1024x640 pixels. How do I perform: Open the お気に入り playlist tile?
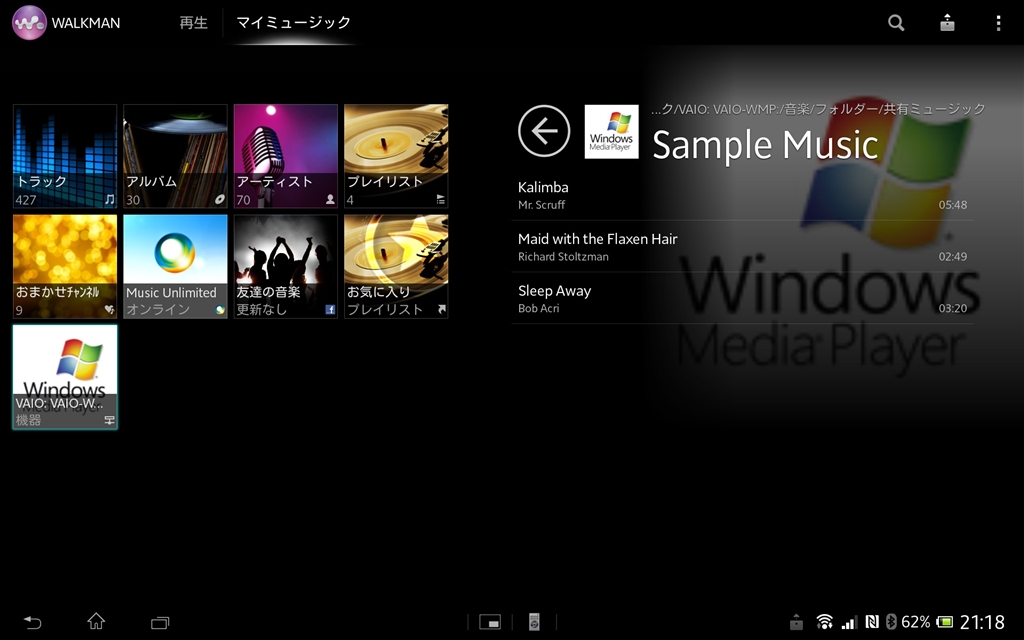pos(396,266)
